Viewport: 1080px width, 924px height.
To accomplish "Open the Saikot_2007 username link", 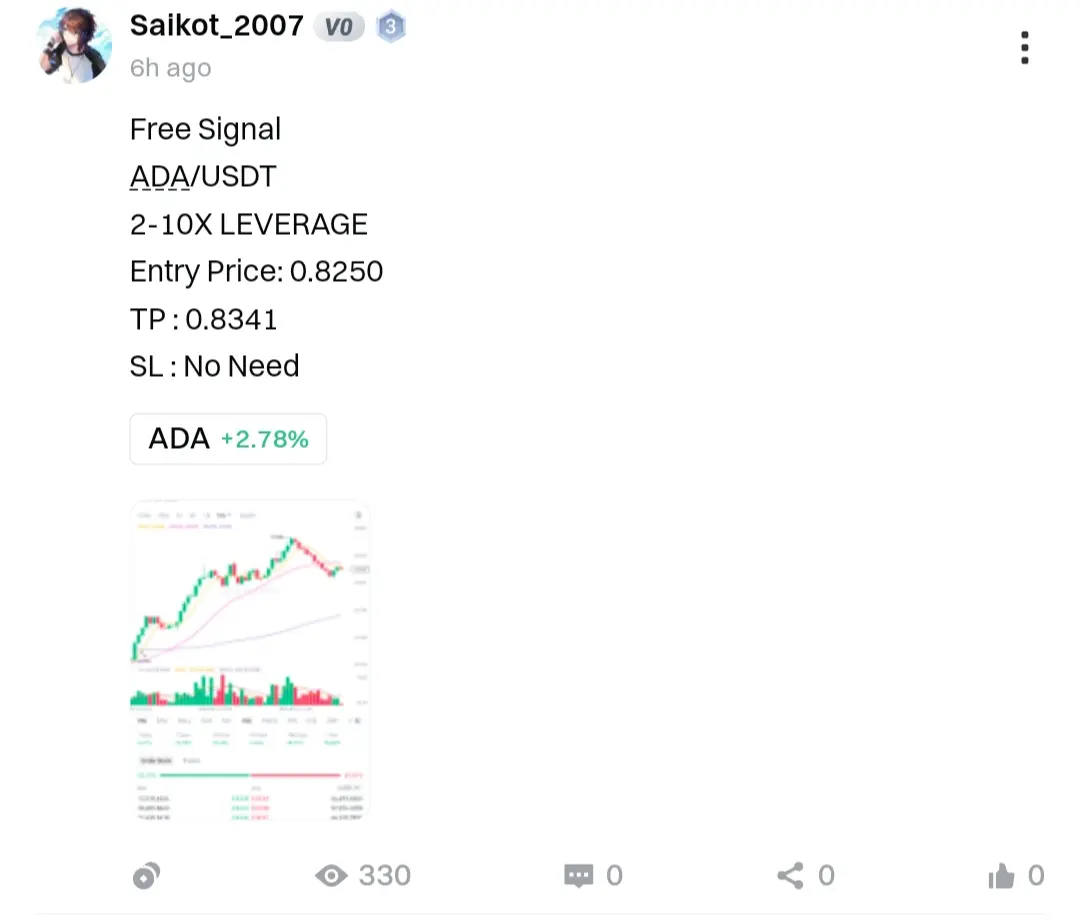I will [216, 26].
